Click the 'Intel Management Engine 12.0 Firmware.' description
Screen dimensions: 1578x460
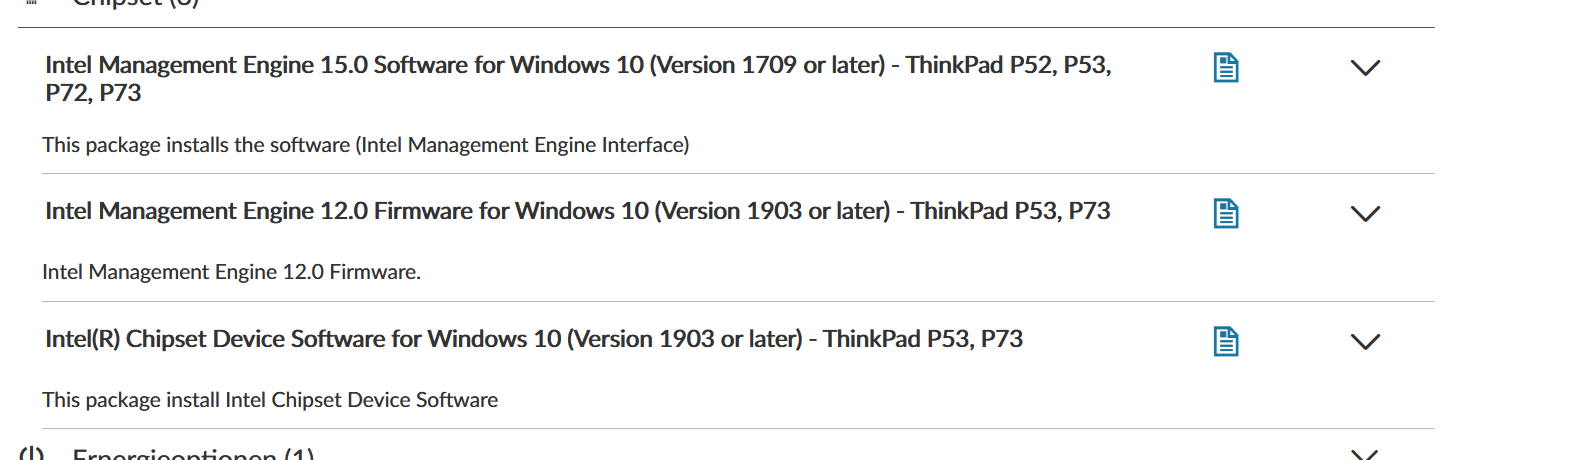[231, 272]
